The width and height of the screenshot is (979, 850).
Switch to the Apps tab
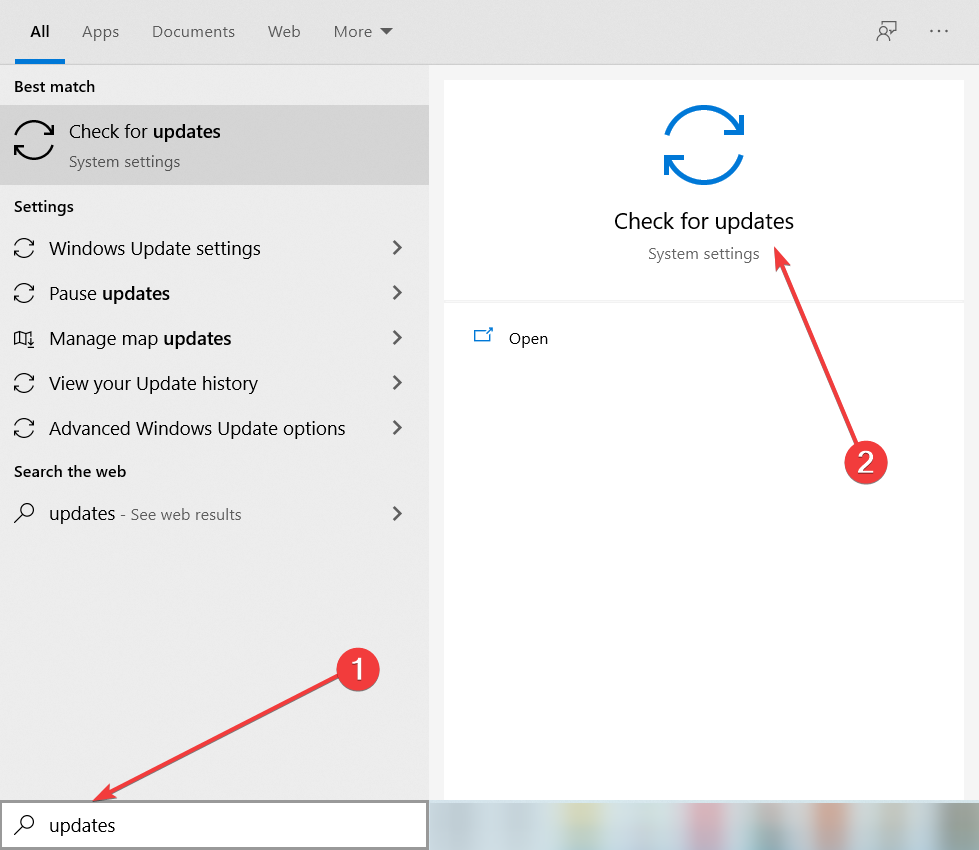pos(101,32)
